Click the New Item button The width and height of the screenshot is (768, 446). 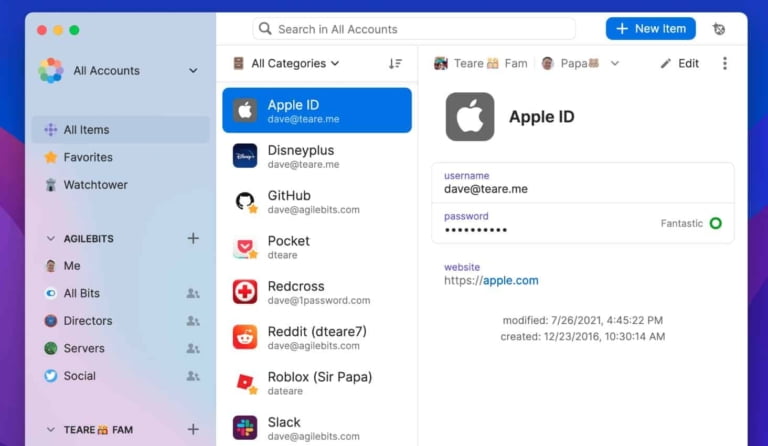[650, 29]
